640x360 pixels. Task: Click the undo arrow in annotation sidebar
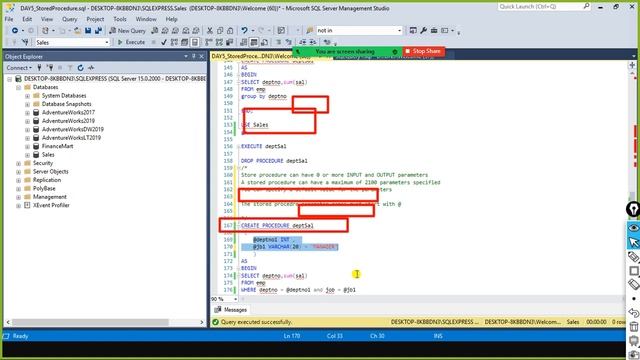pos(633,313)
